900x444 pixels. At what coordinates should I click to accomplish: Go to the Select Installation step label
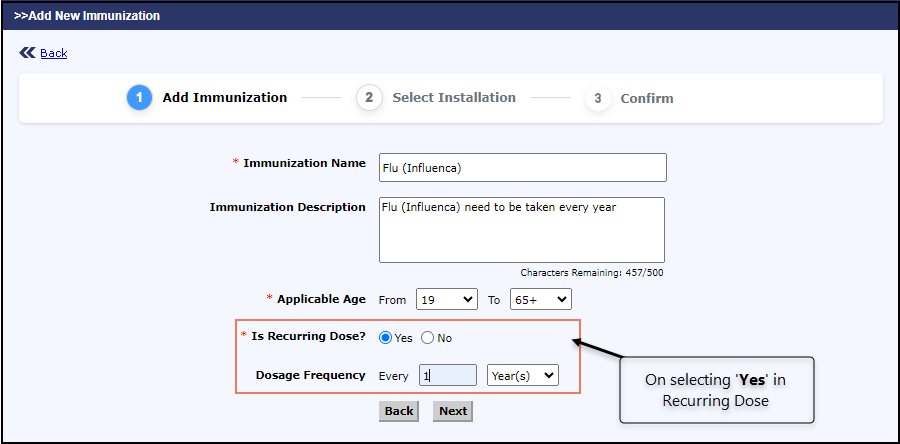pyautogui.click(x=454, y=98)
